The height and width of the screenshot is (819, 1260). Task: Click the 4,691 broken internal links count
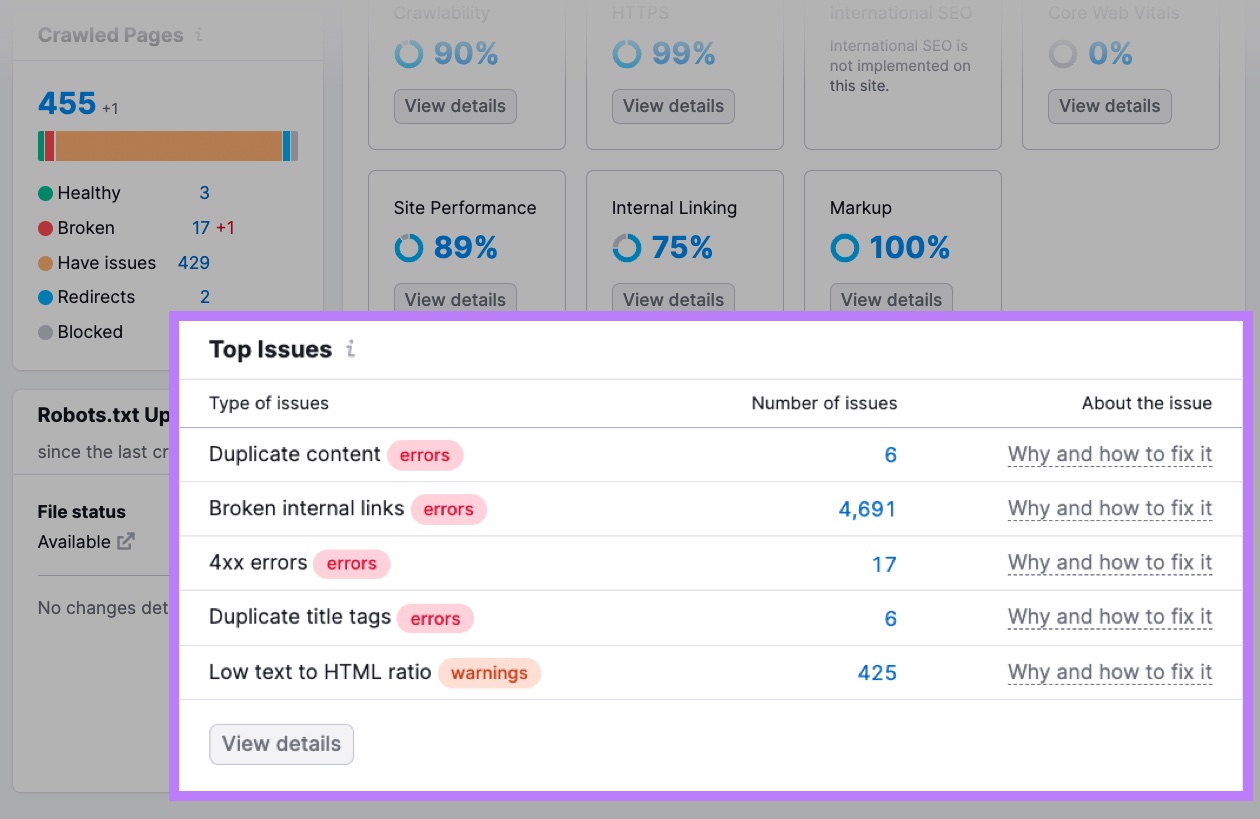click(866, 509)
